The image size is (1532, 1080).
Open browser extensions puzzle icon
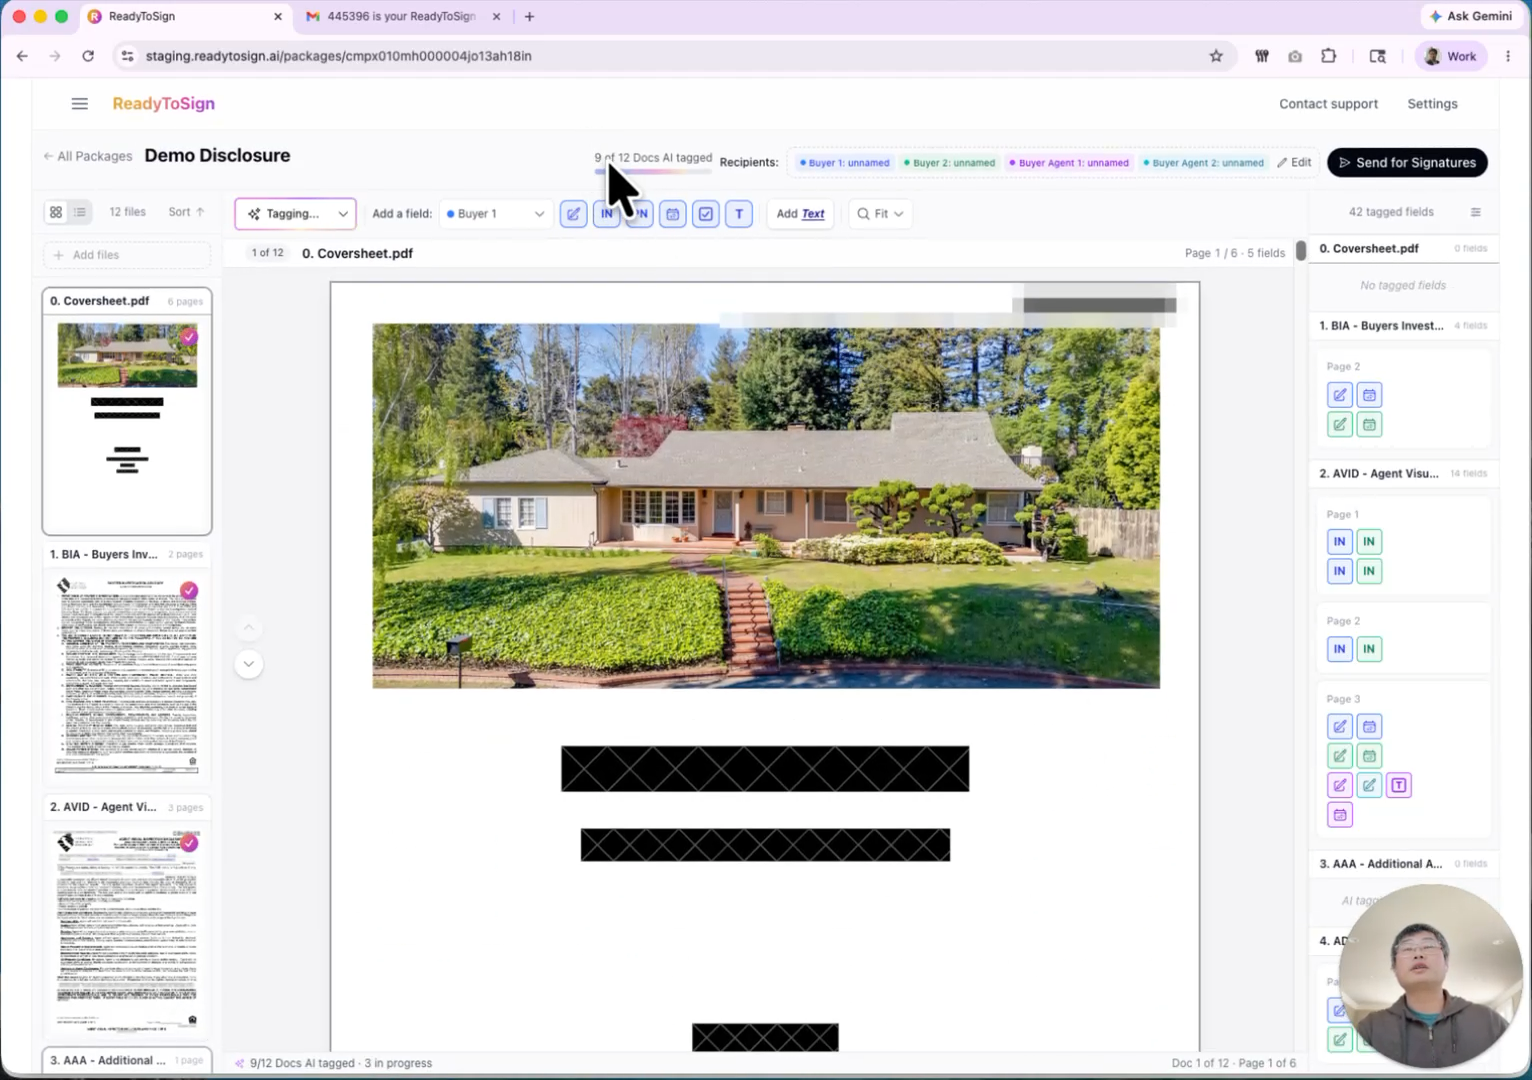point(1328,56)
